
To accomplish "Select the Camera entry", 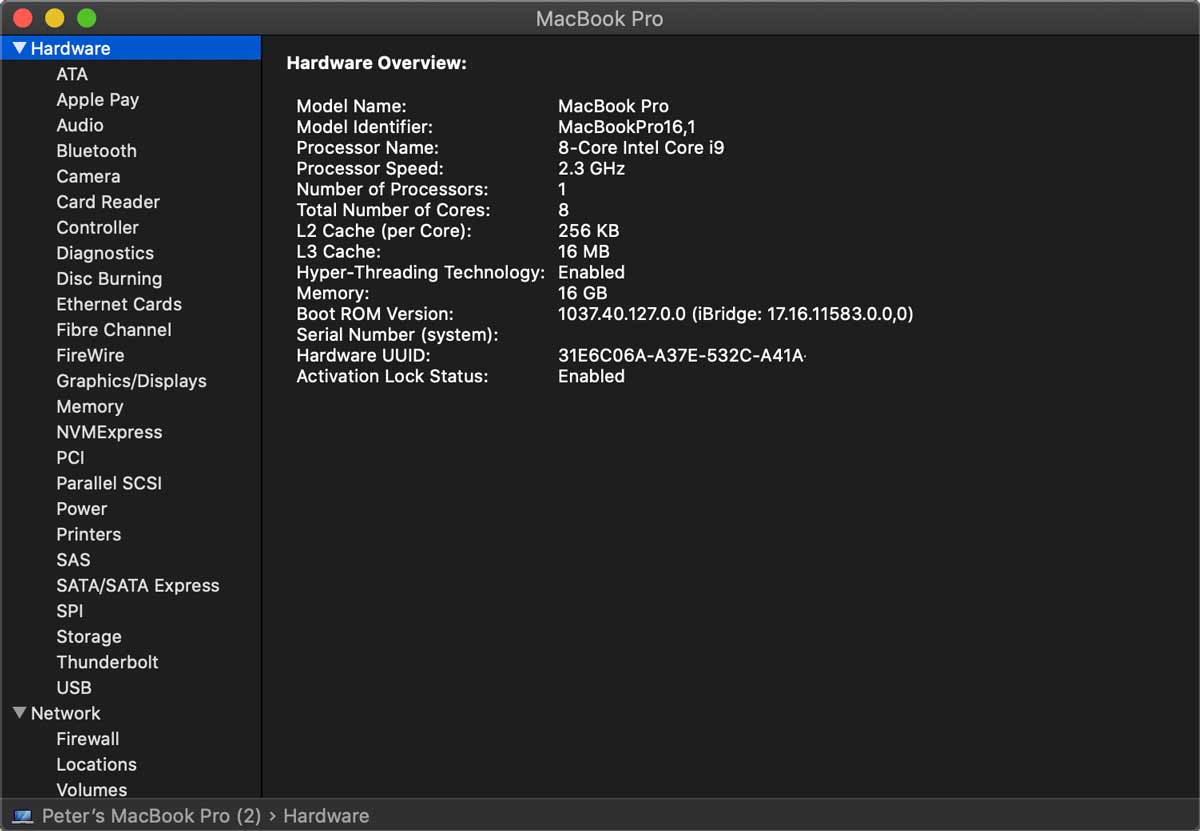I will [88, 176].
